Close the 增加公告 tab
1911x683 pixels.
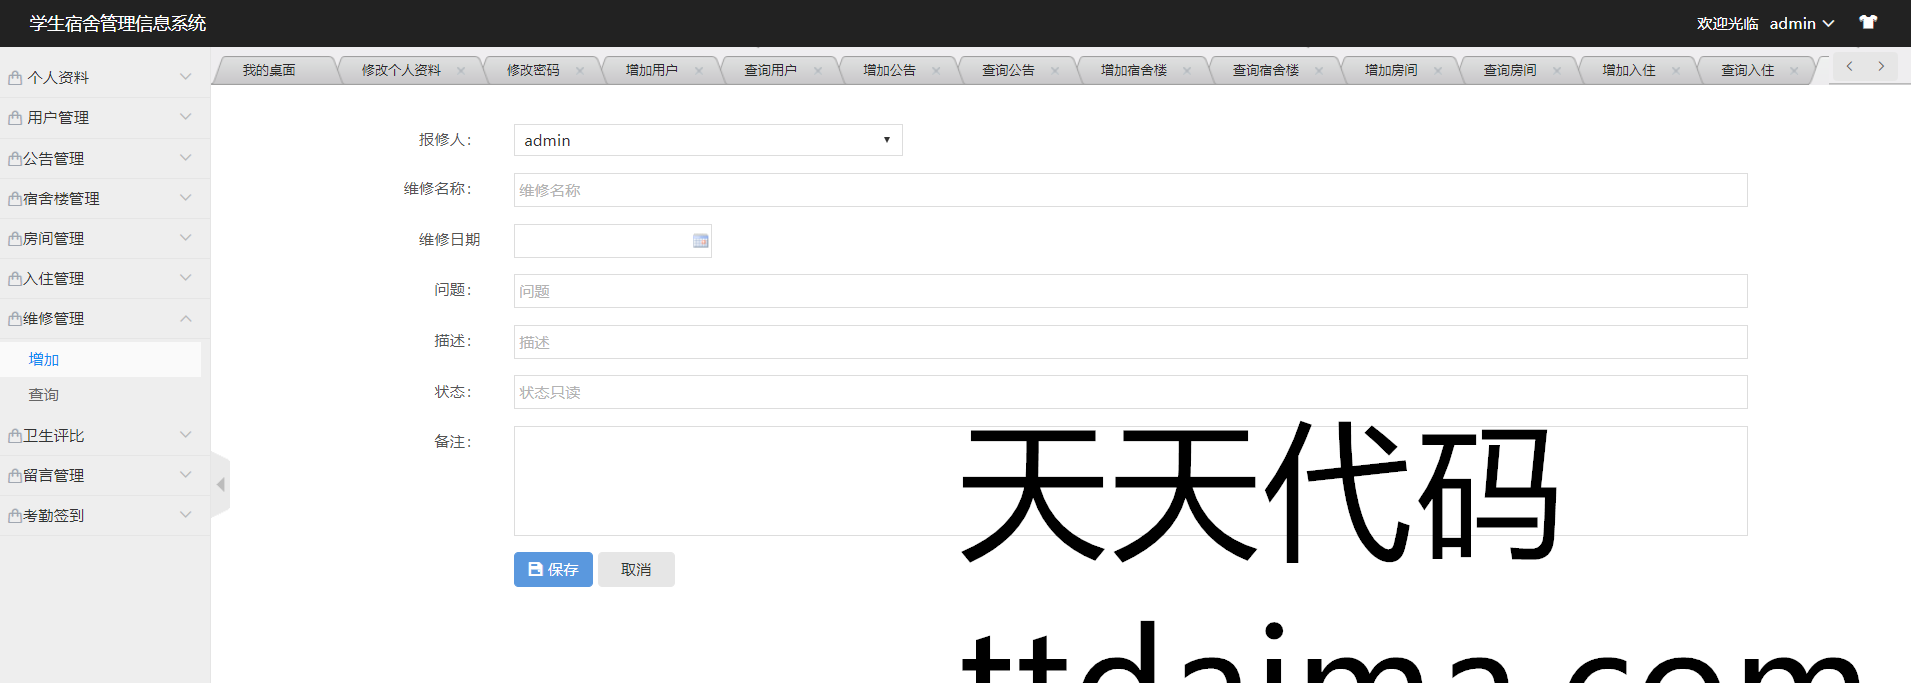click(x=936, y=71)
